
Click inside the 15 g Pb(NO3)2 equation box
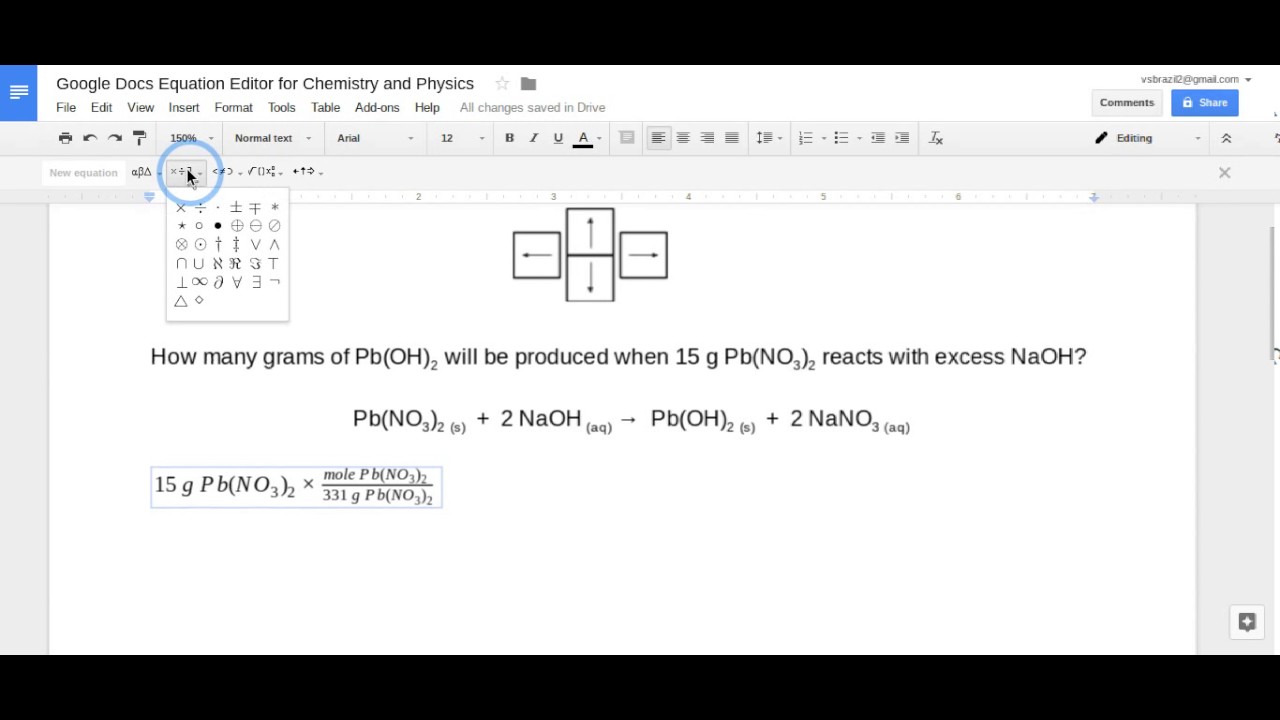click(x=296, y=487)
